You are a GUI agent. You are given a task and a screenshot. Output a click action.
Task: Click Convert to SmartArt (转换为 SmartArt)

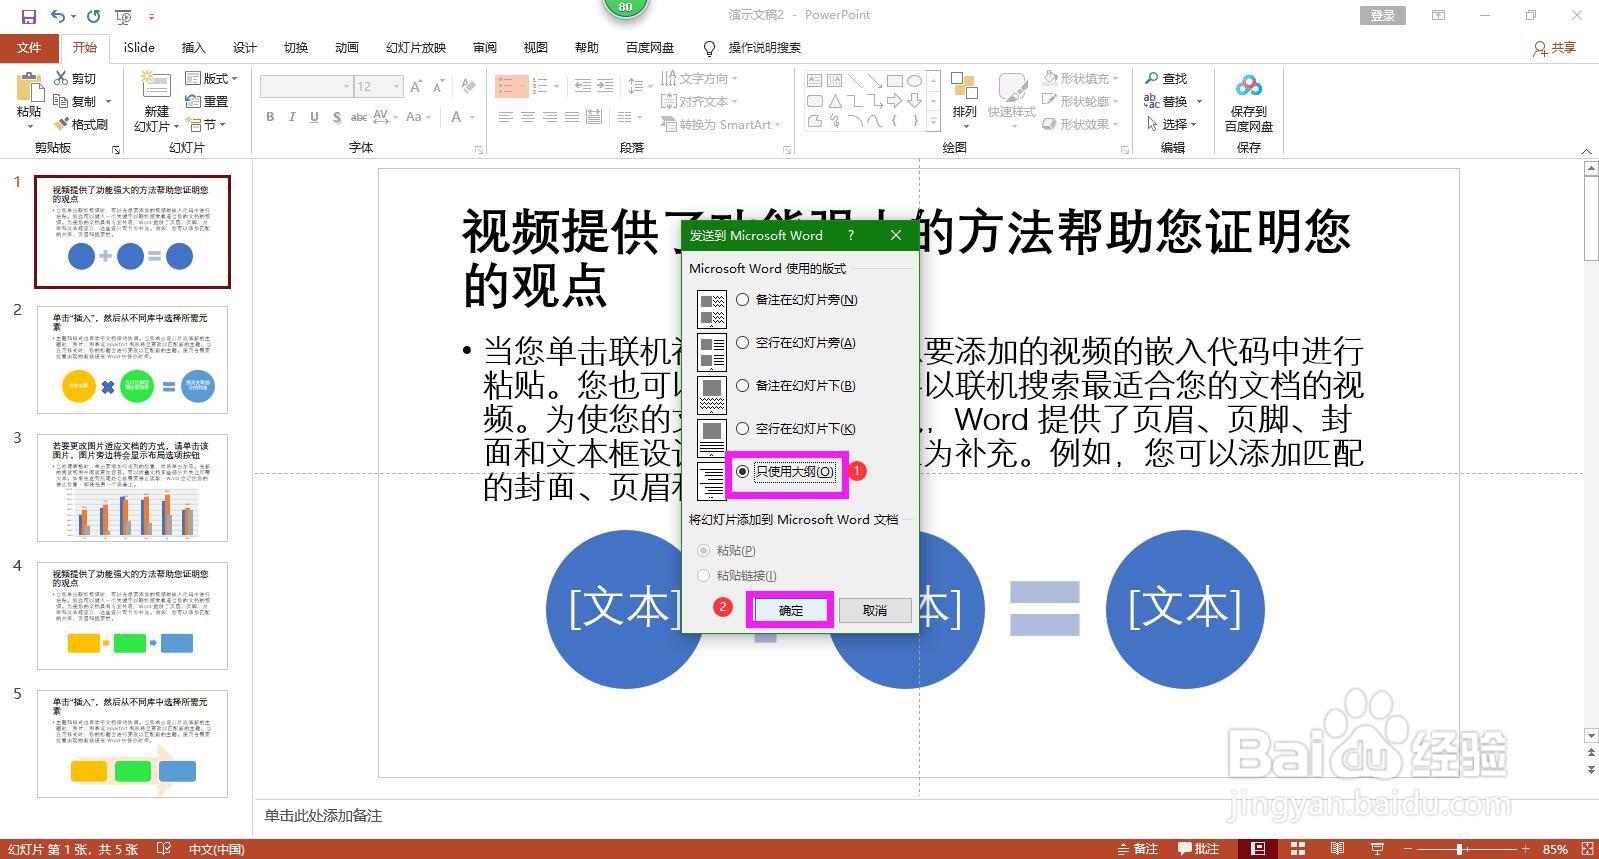click(x=720, y=124)
